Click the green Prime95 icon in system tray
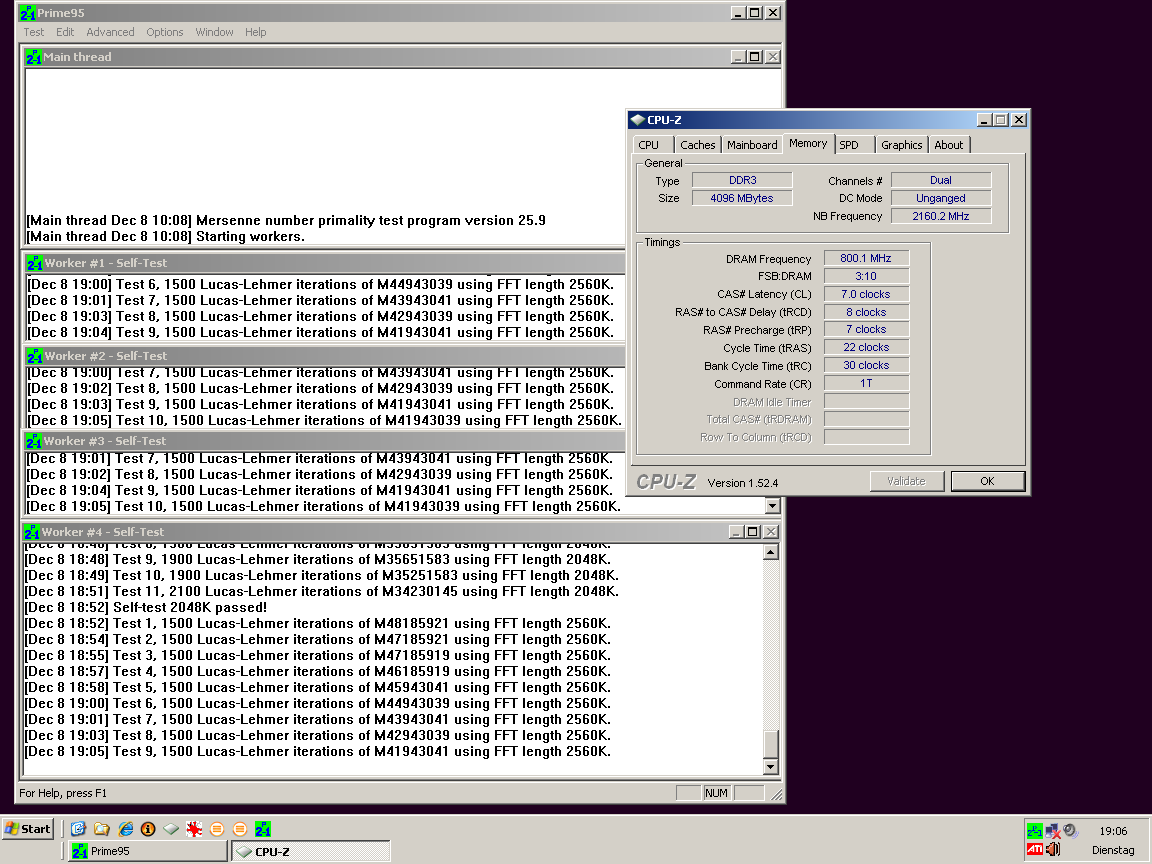Viewport: 1152px width, 864px height. coord(1035,831)
